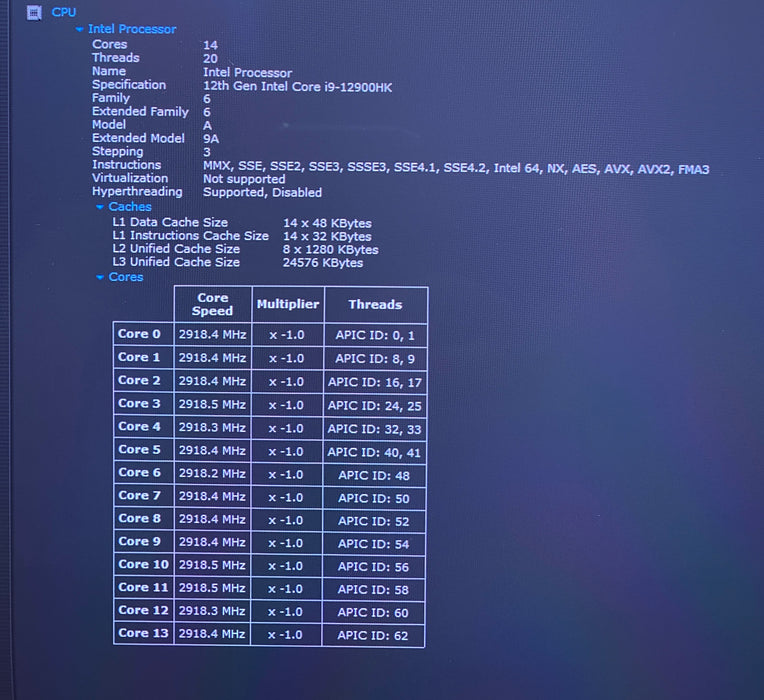
Task: Select the 12th Gen Intel Core i9-12900HK text
Action: [297, 87]
